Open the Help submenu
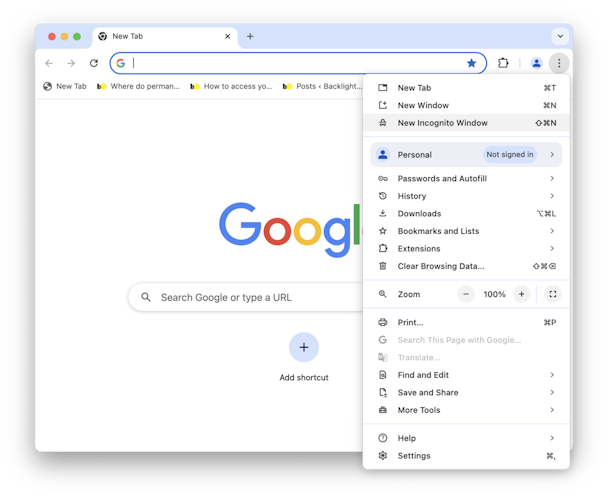The image size is (608, 498). [466, 438]
